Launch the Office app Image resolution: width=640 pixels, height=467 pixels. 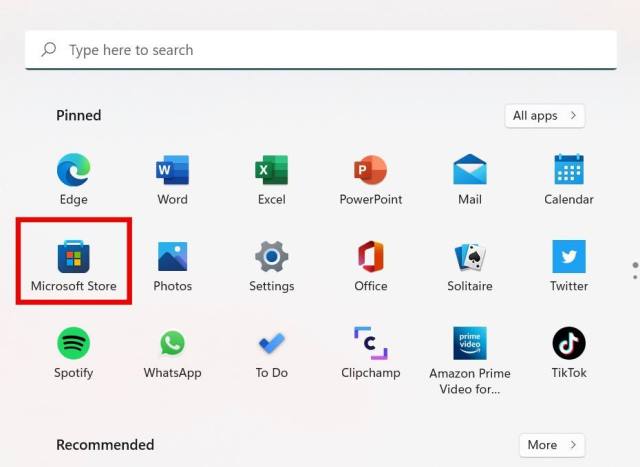371,265
